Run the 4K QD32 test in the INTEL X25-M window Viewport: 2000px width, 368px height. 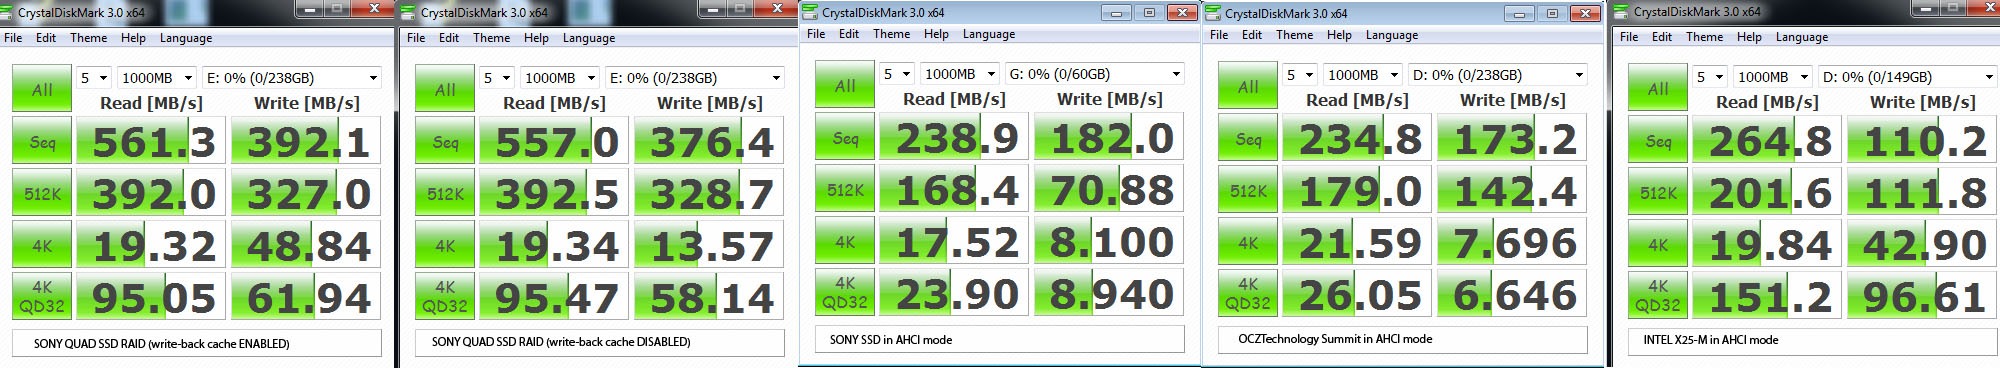[x=1658, y=296]
